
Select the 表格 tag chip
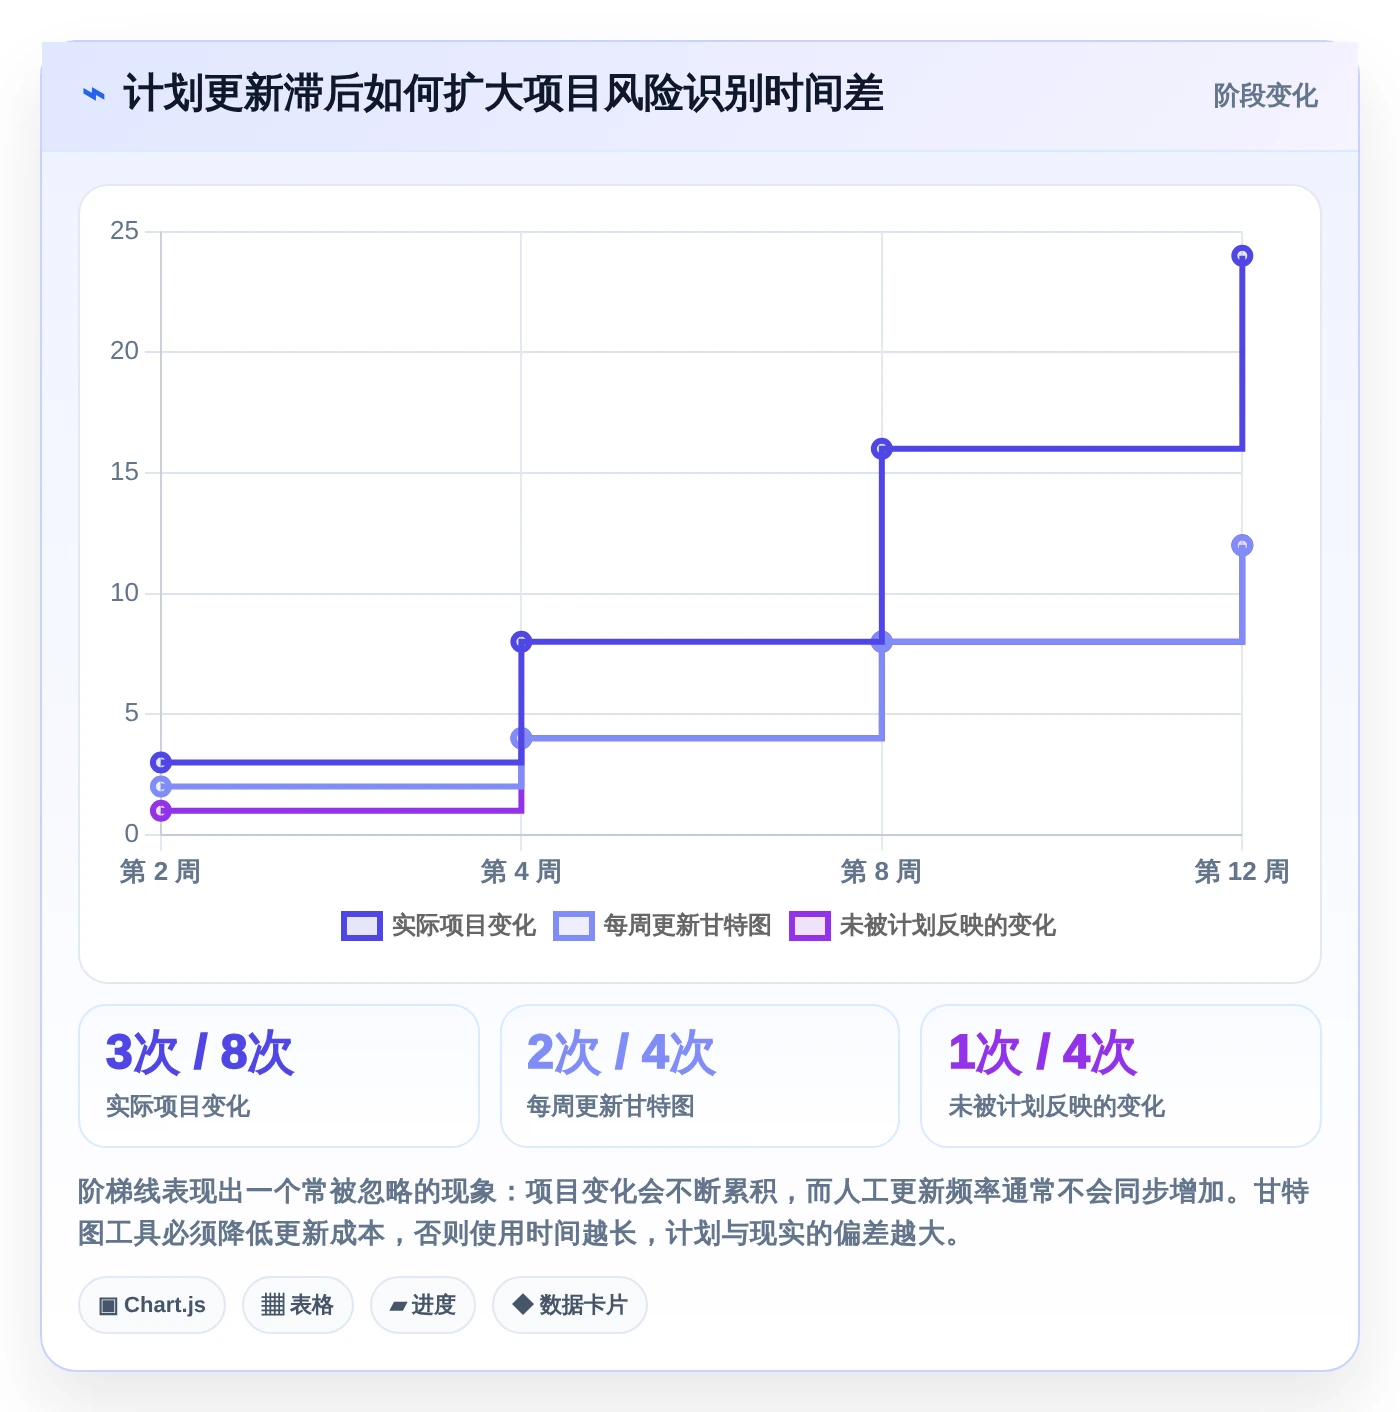(x=298, y=1305)
